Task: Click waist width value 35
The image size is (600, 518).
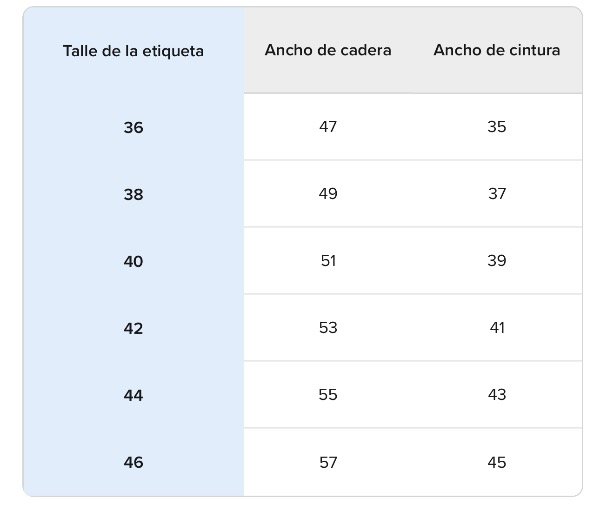Action: [497, 127]
